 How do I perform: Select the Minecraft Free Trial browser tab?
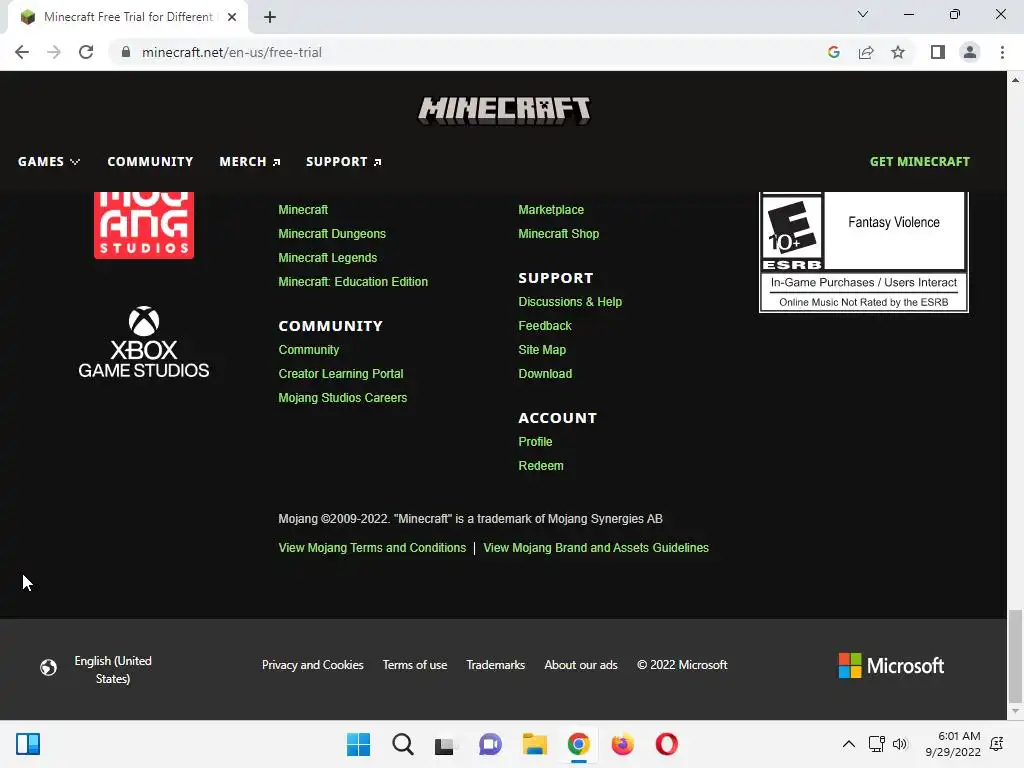click(128, 17)
